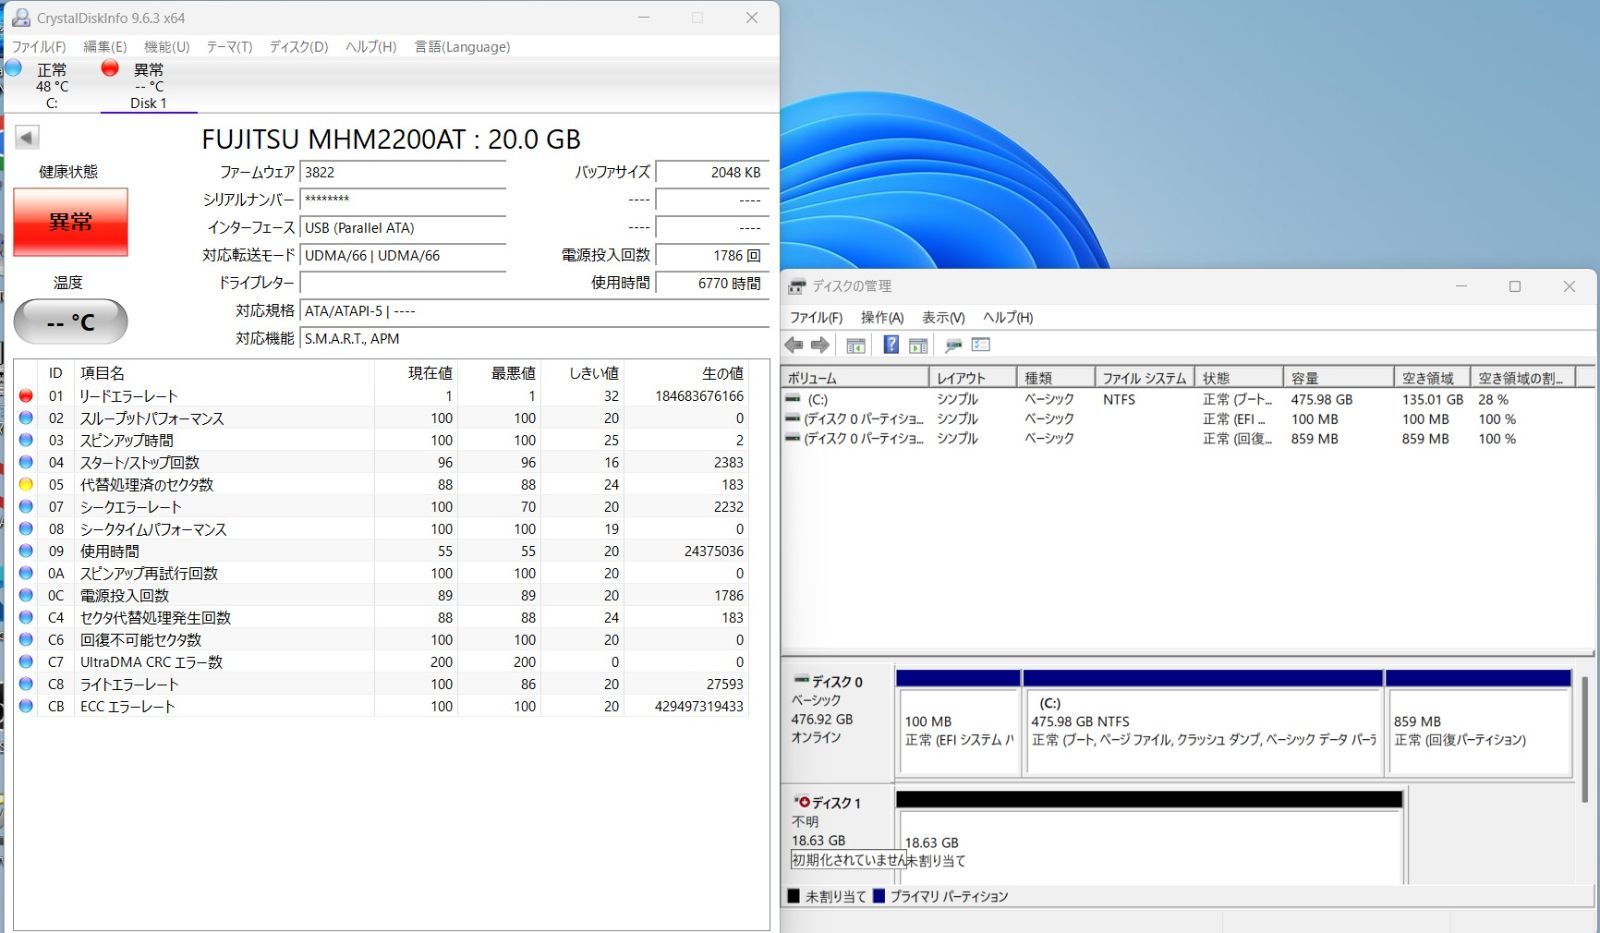The height and width of the screenshot is (933, 1600).
Task: Sort by 空き領域 column header
Action: pos(1432,378)
